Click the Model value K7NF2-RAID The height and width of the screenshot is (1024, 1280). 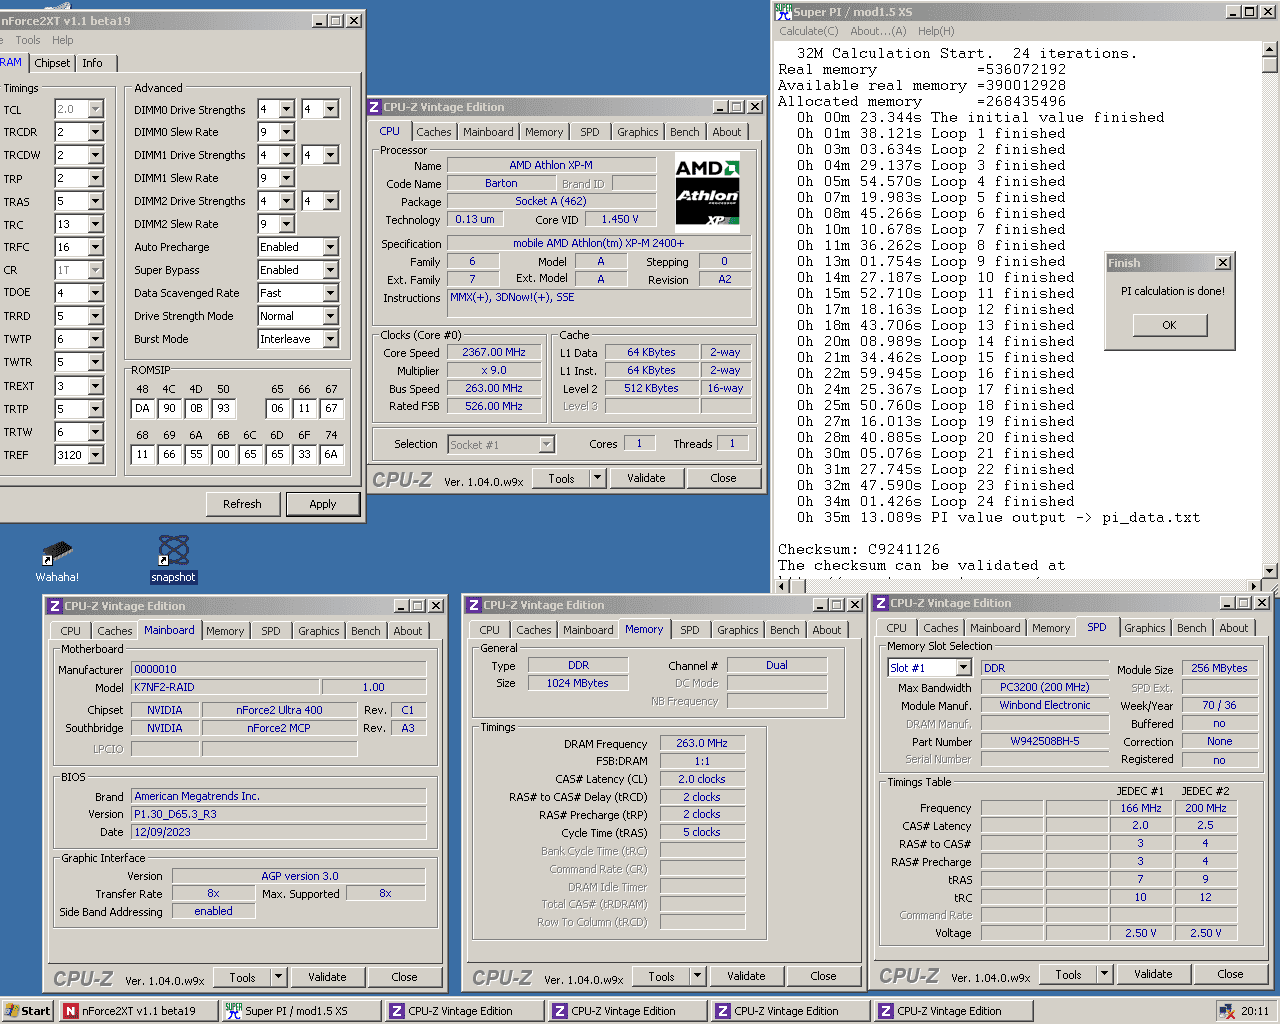(225, 687)
